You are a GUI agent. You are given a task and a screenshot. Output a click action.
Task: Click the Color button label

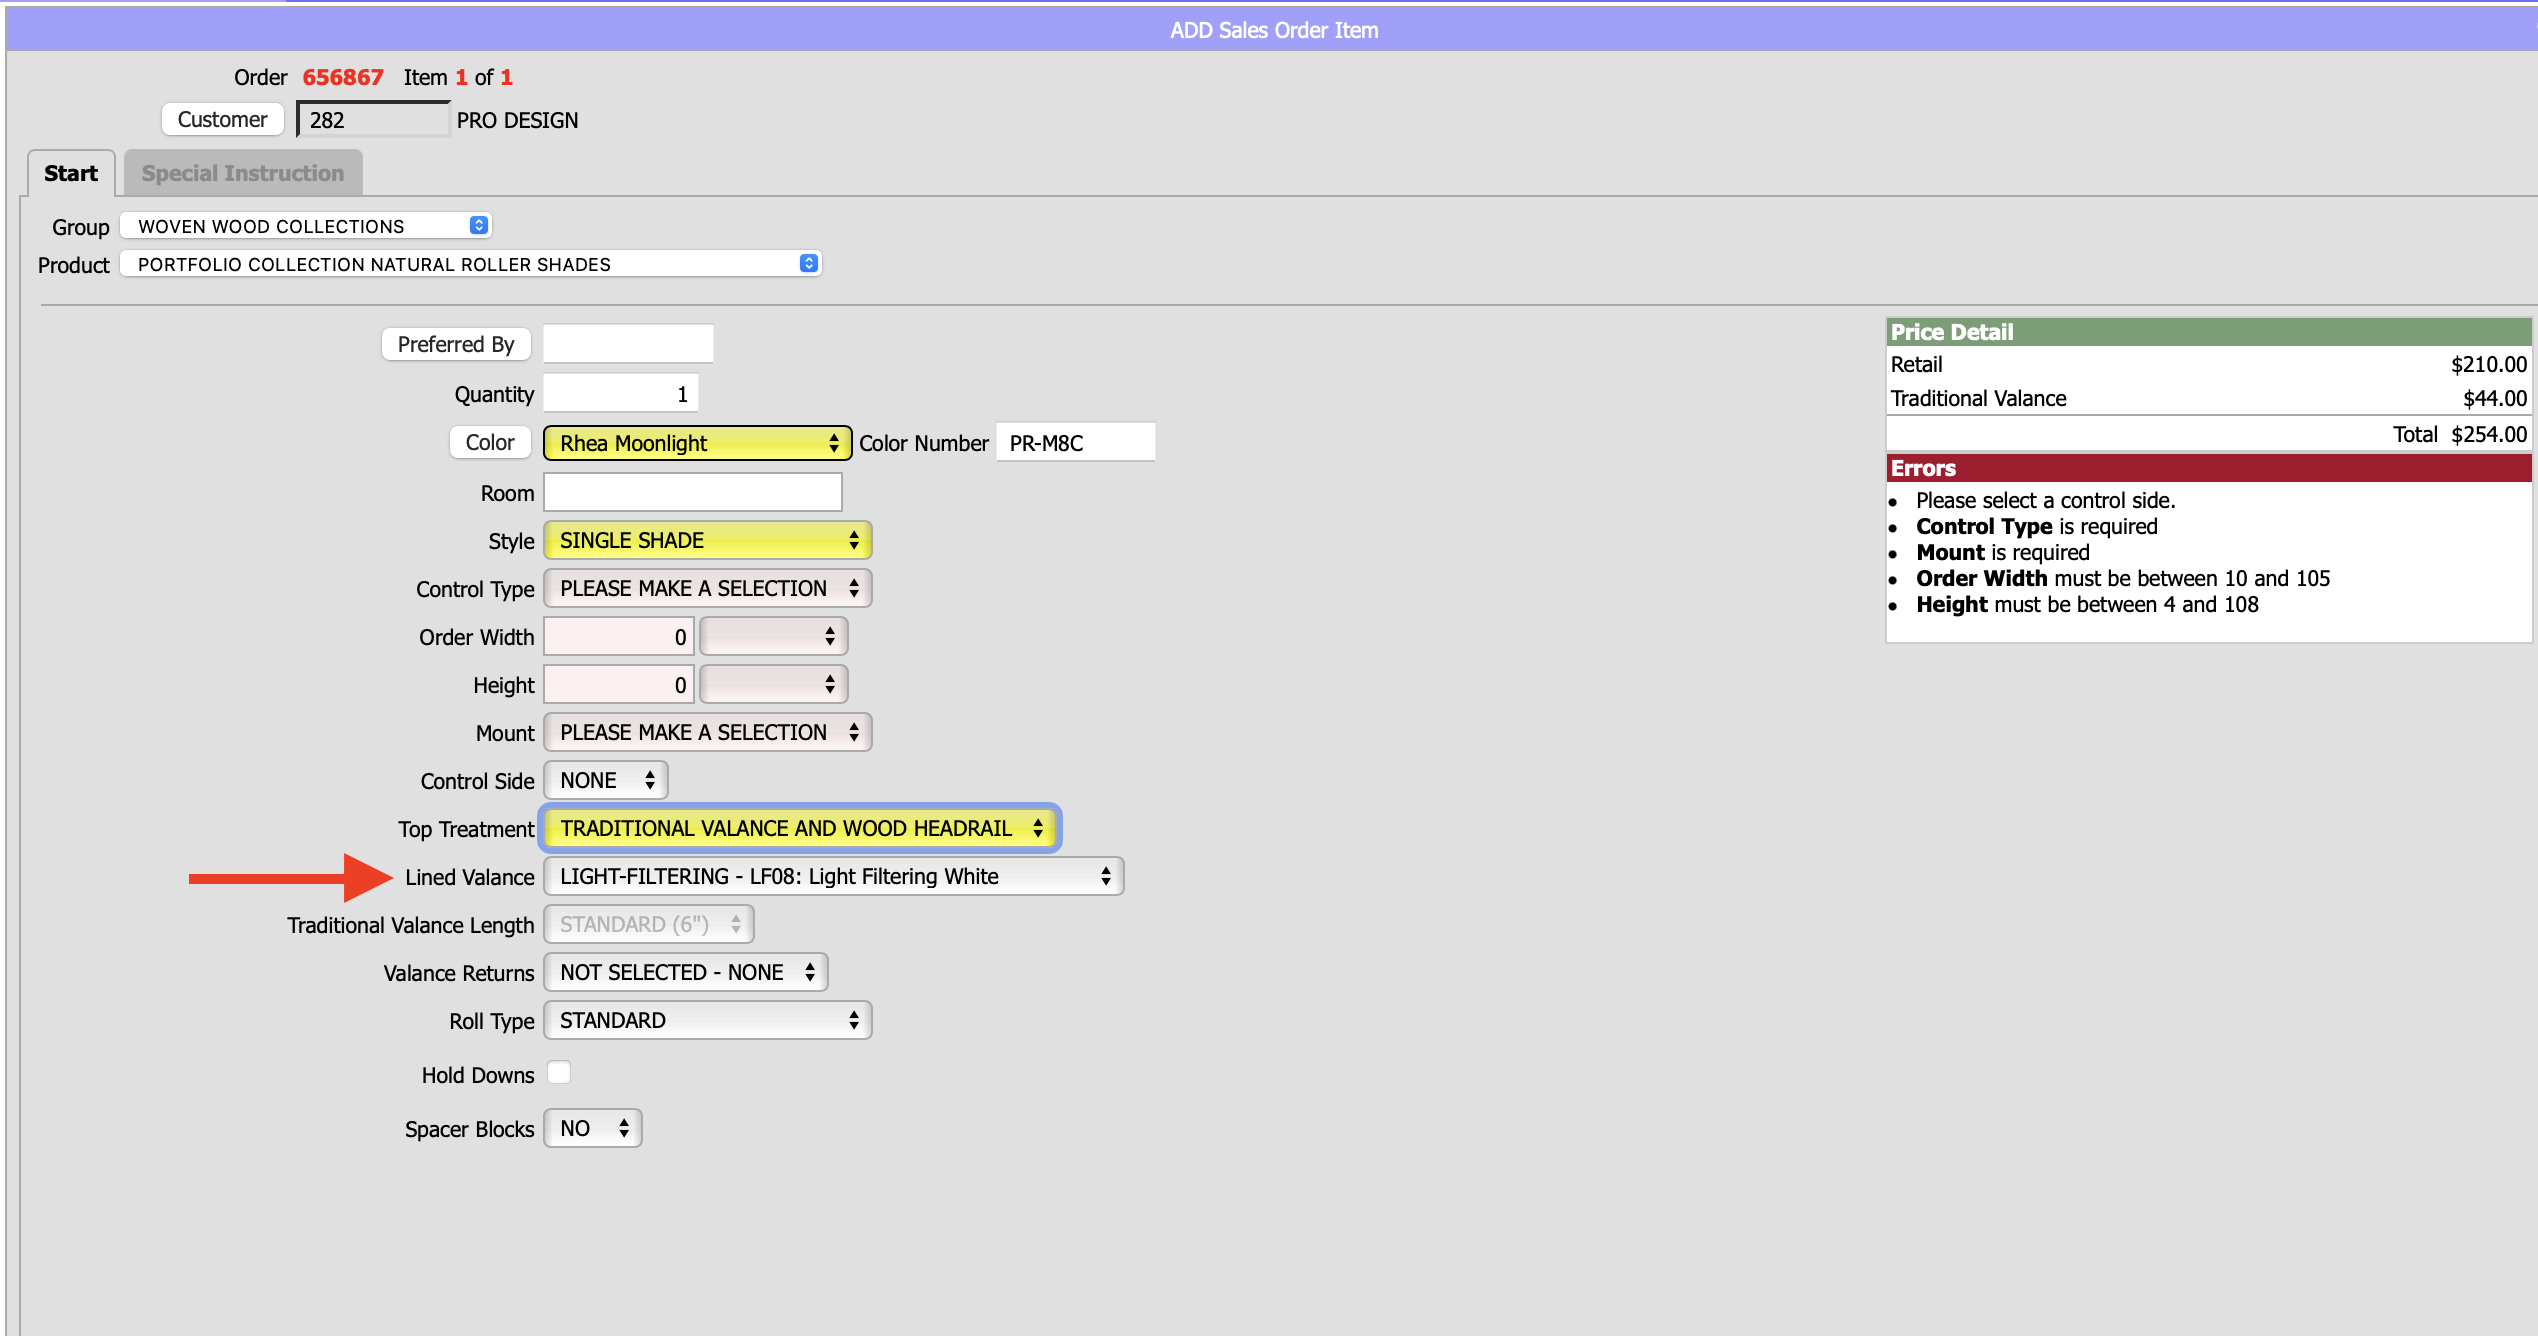[490, 442]
